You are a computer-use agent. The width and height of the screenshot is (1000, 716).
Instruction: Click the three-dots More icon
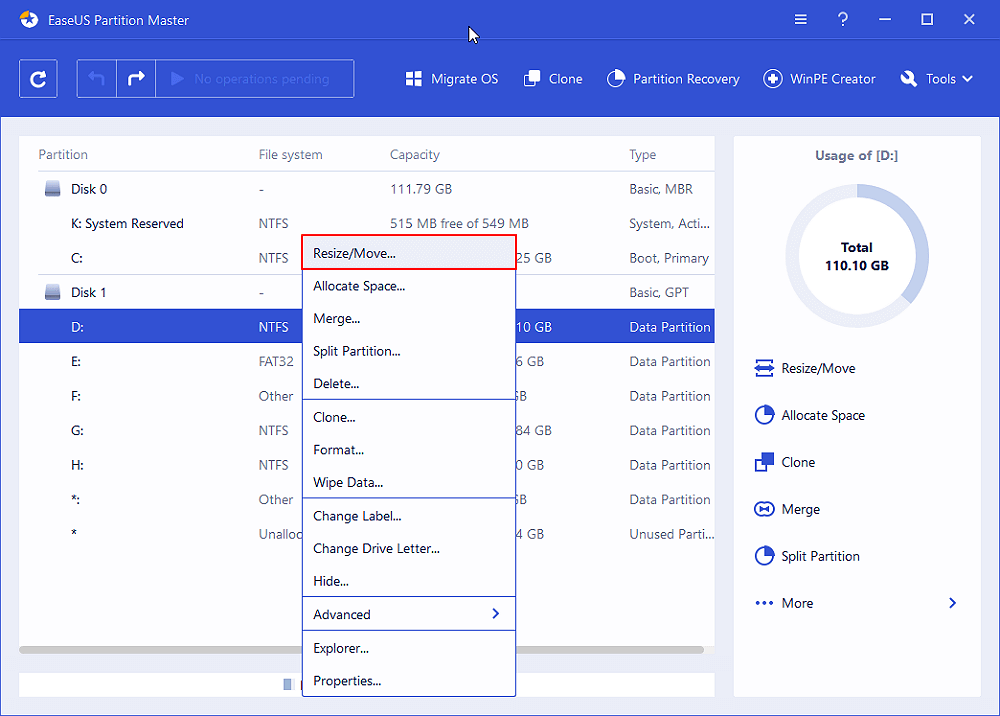pyautogui.click(x=764, y=603)
